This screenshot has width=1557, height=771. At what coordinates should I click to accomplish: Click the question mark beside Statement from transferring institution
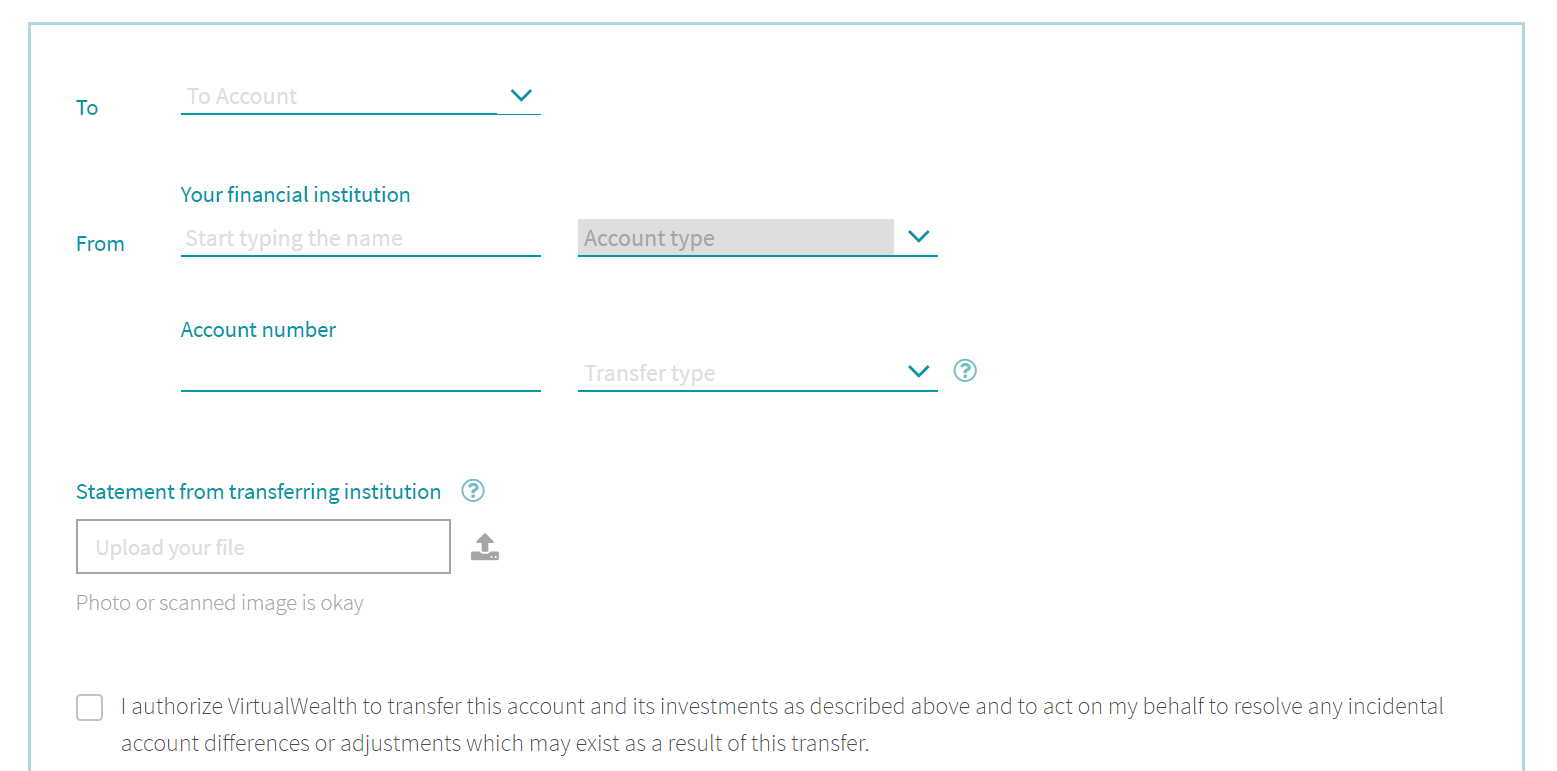472,491
